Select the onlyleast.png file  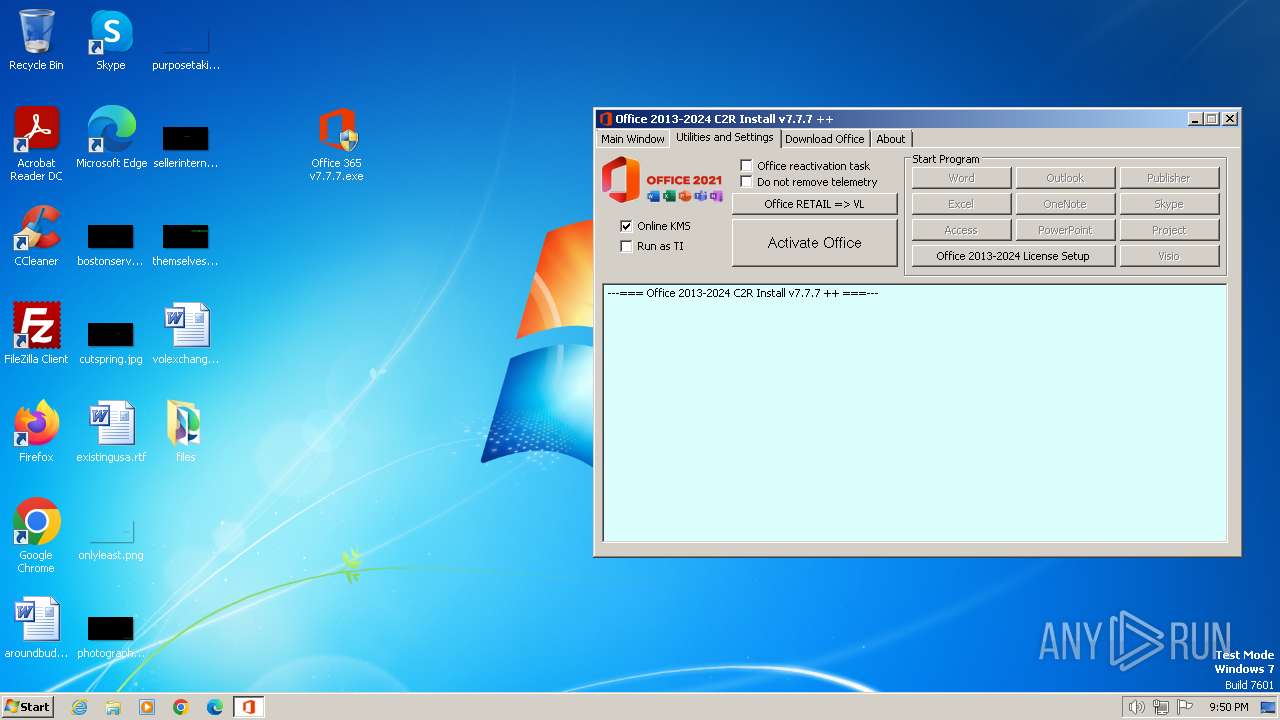point(111,540)
